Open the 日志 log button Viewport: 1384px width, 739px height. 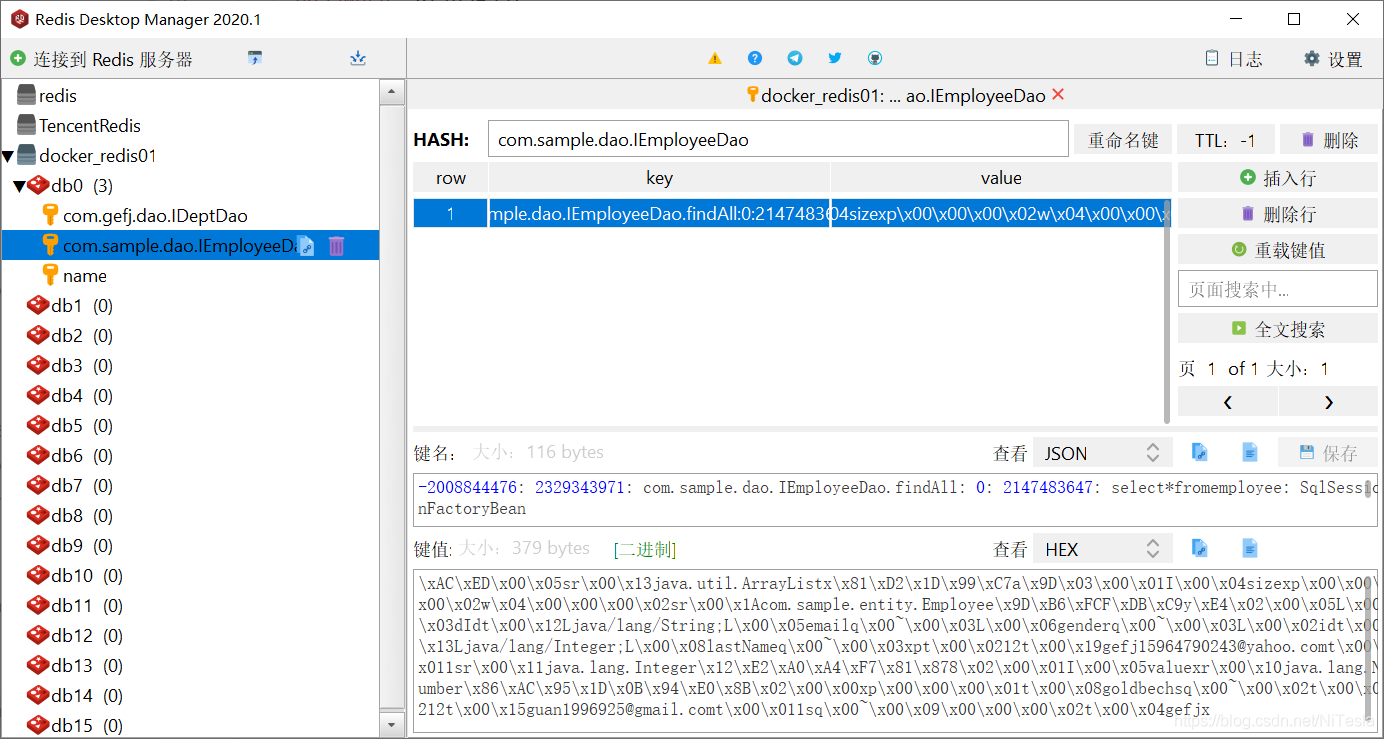1233,59
